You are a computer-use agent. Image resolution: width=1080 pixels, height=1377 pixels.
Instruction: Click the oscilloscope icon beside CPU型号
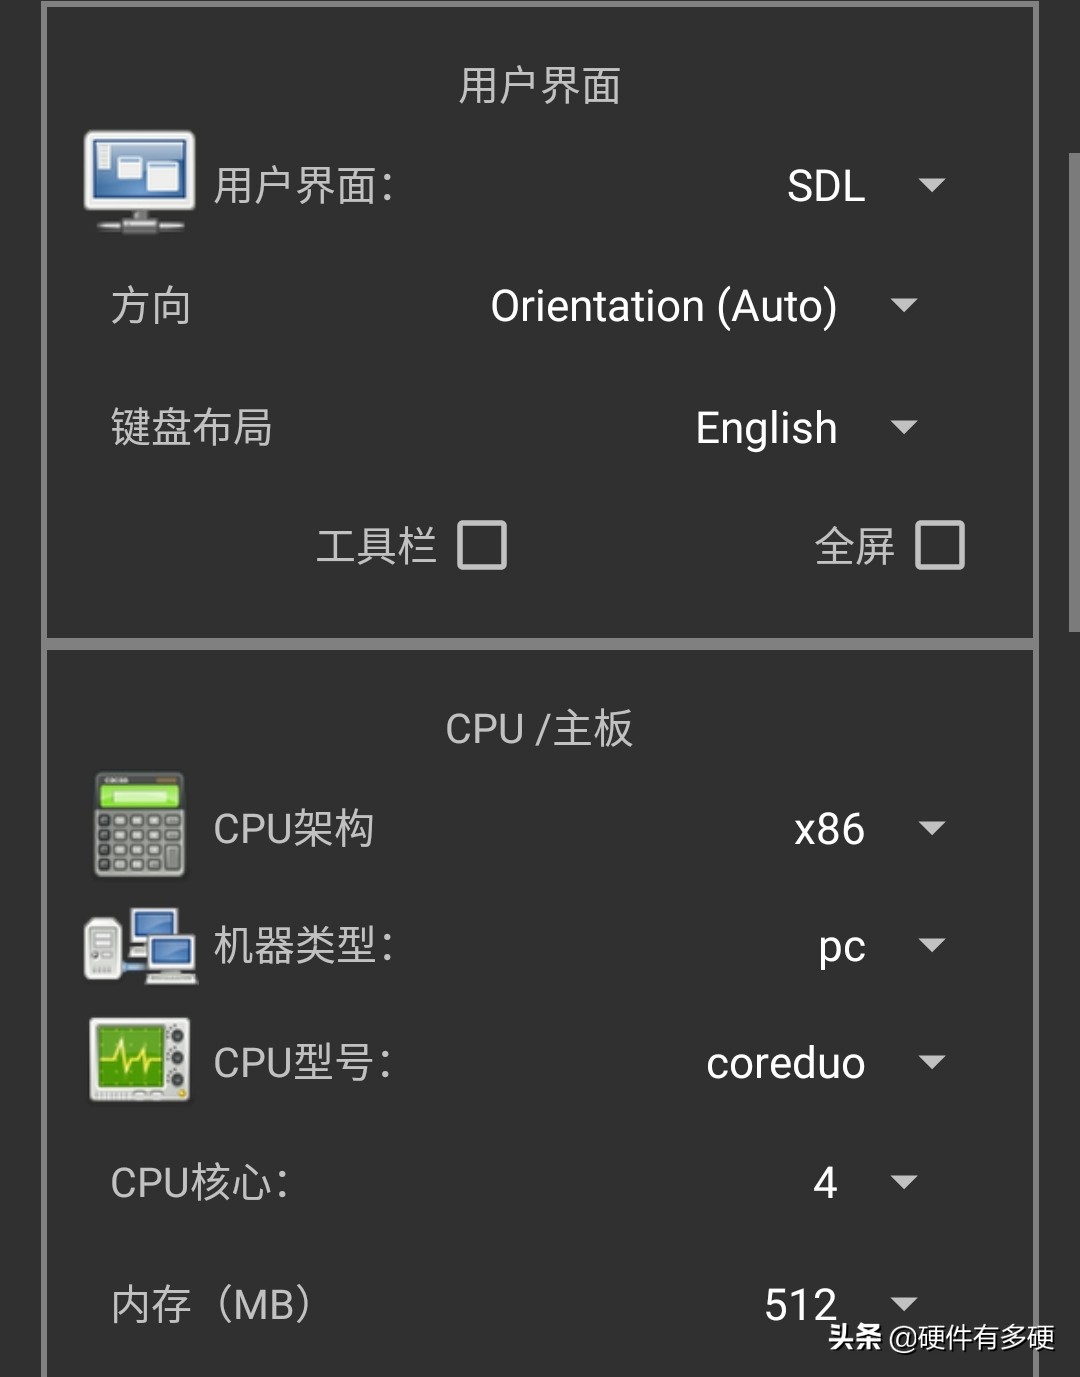(139, 1061)
